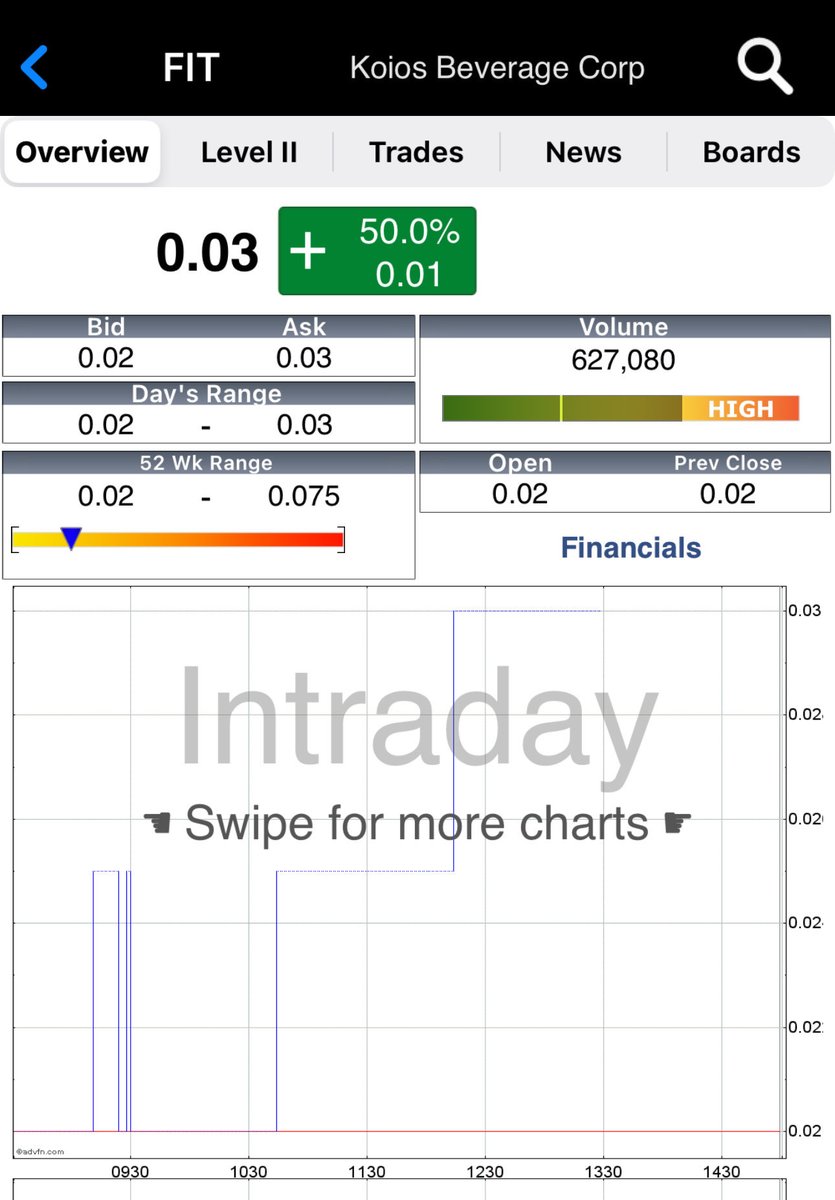Tap the blue back arrow
Screen dimensions: 835x1200
[x=35, y=67]
